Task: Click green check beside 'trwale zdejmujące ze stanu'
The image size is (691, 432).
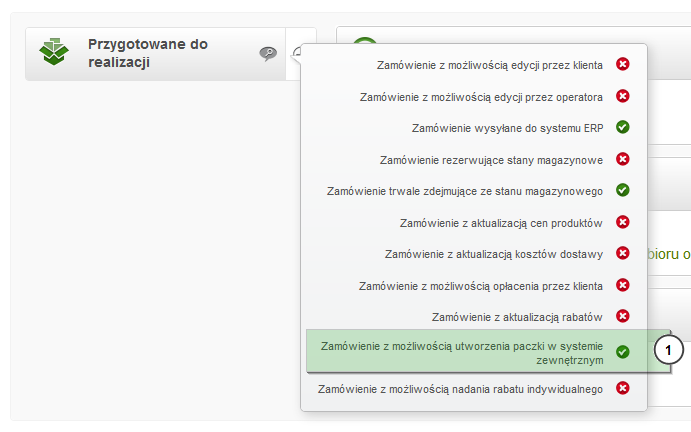Action: coord(622,190)
